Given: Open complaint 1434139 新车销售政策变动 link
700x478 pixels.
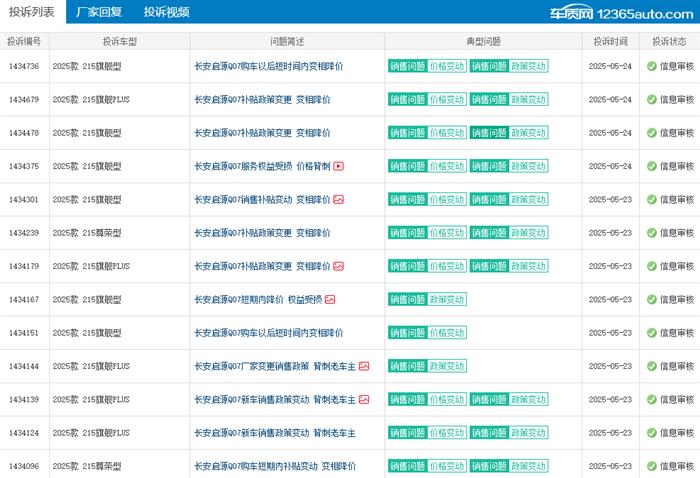Looking at the screenshot, I should pos(275,399).
